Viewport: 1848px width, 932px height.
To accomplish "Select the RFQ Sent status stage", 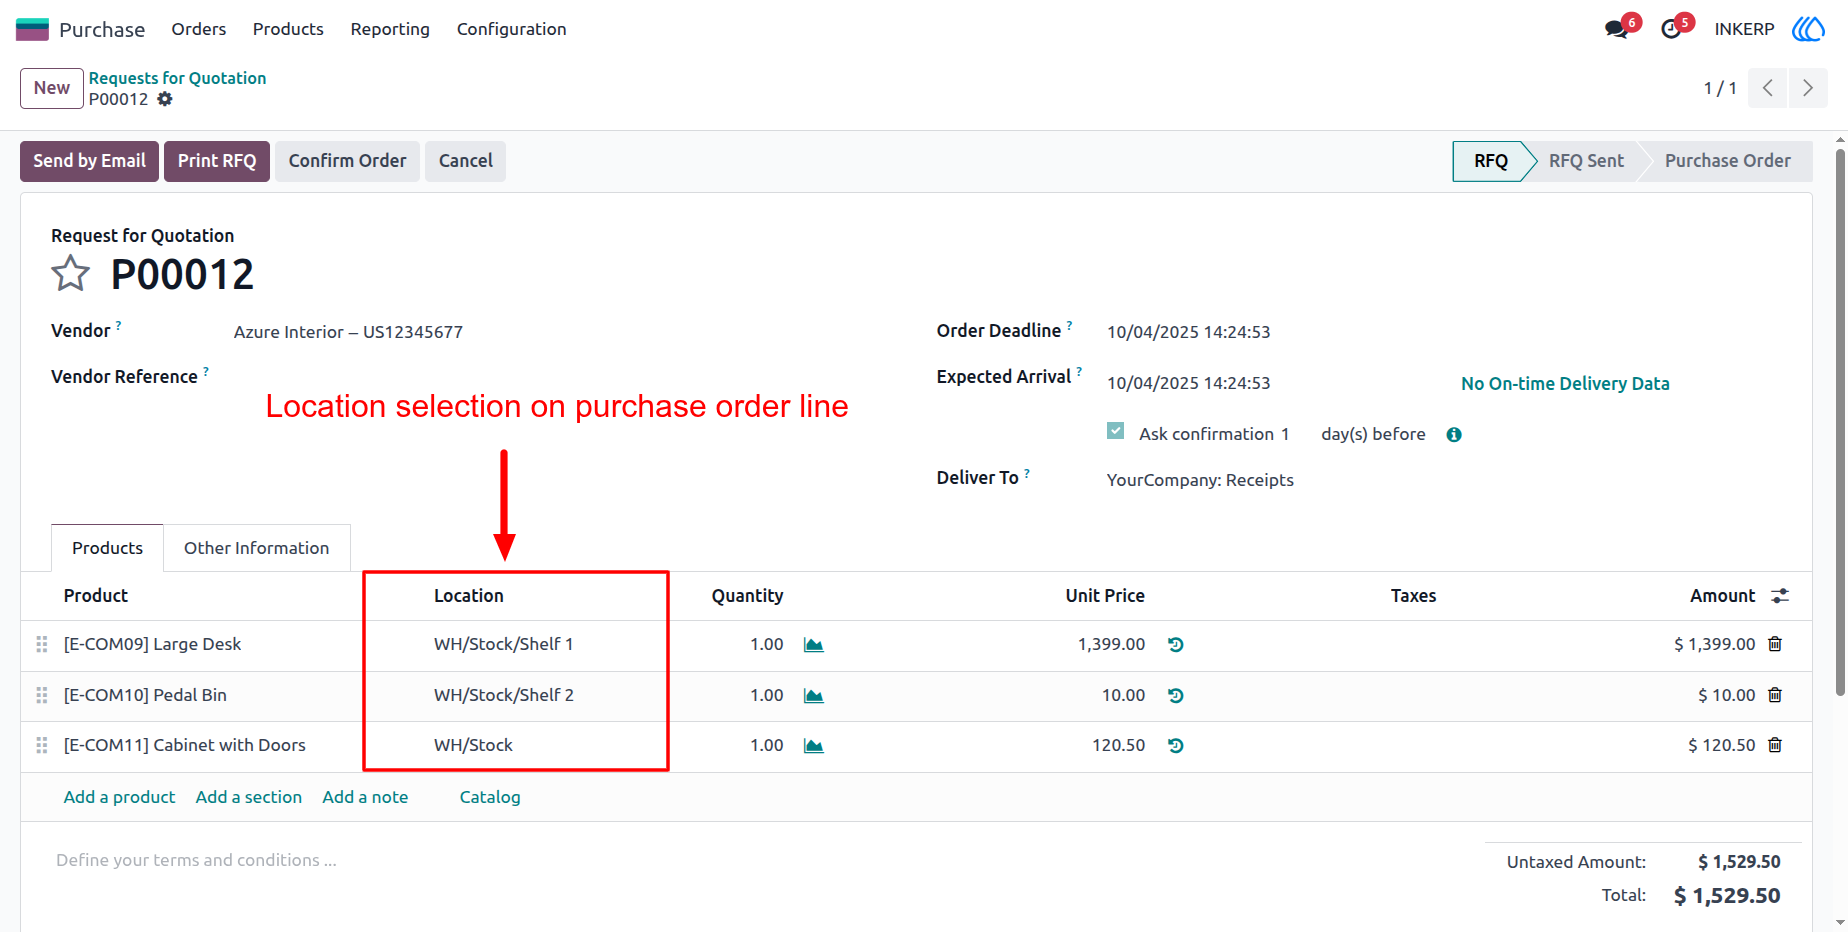I will (x=1586, y=161).
